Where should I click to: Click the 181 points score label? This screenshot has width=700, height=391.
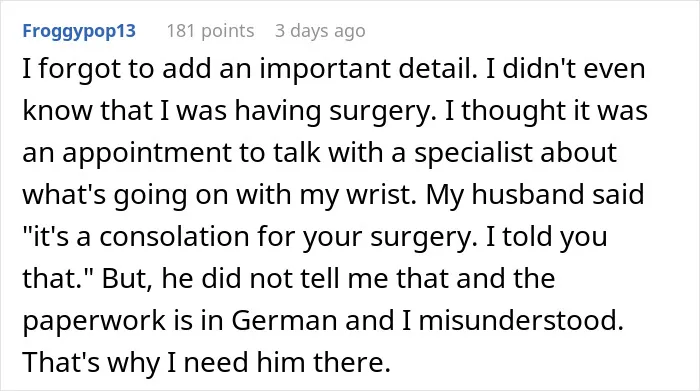coord(210,31)
